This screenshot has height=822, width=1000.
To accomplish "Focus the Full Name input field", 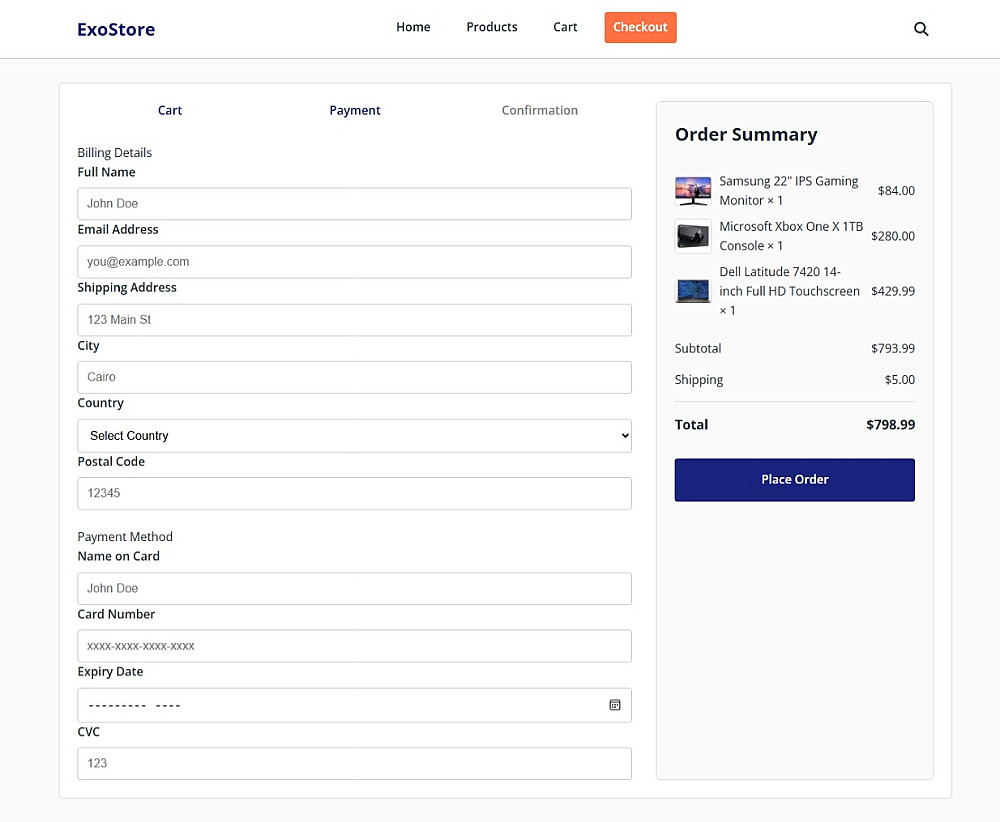I will click(x=354, y=203).
